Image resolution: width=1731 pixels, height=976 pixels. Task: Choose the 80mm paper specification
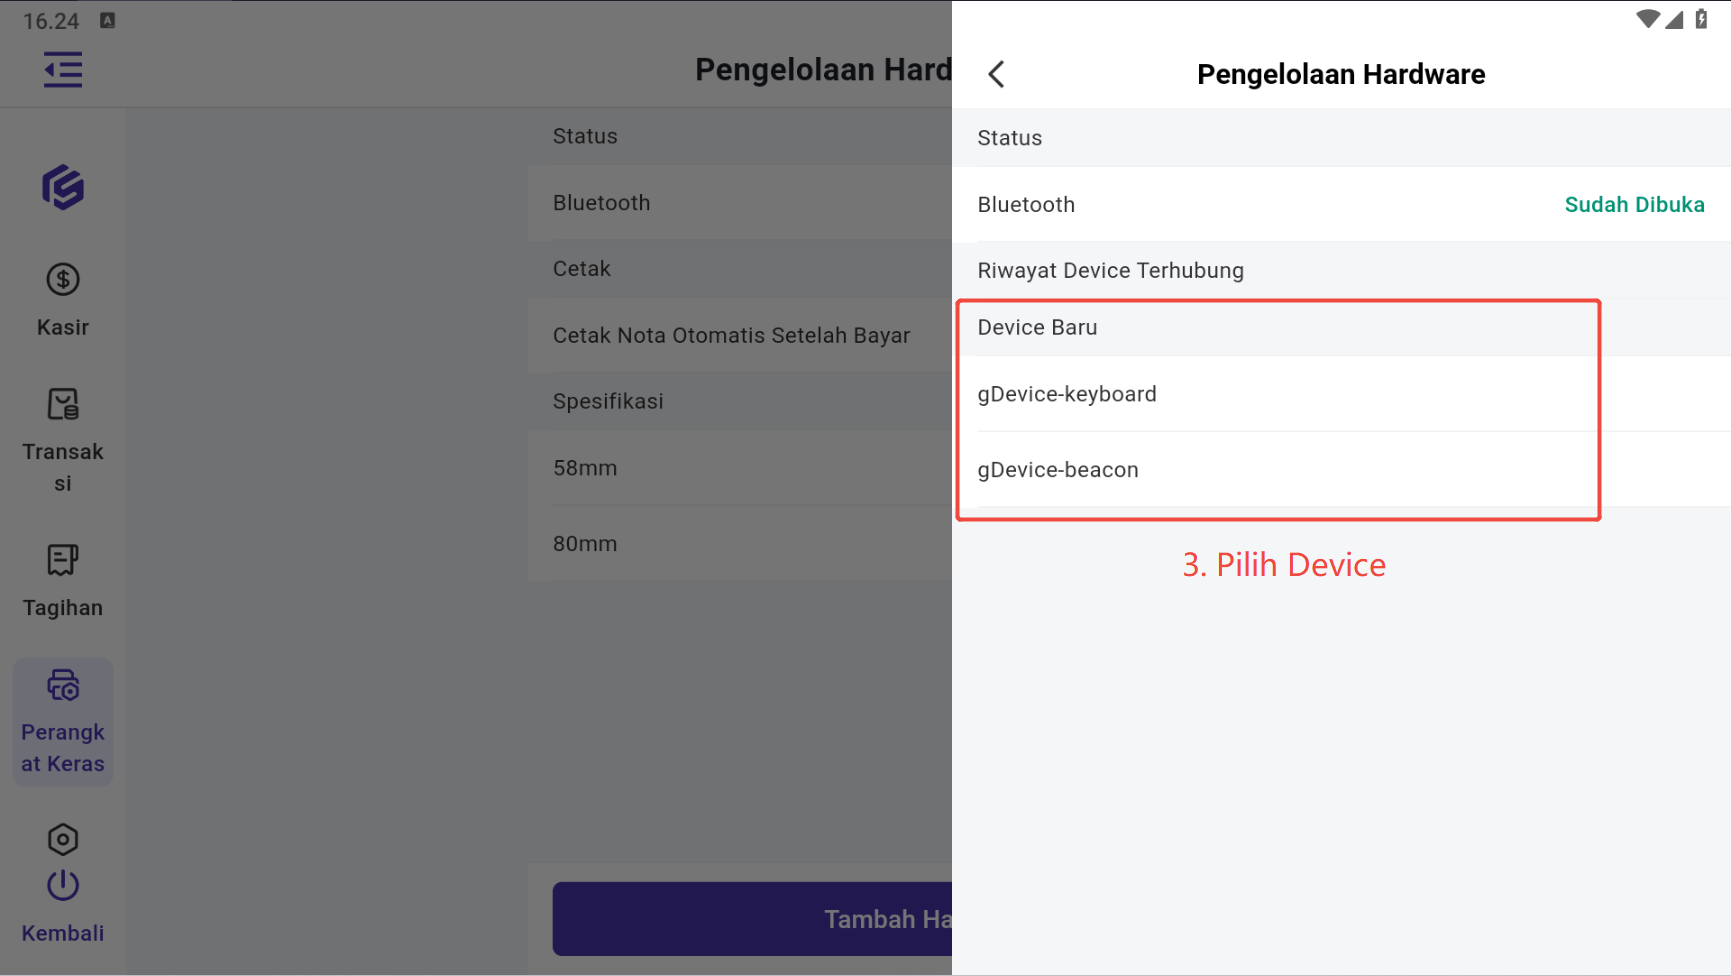coord(586,544)
